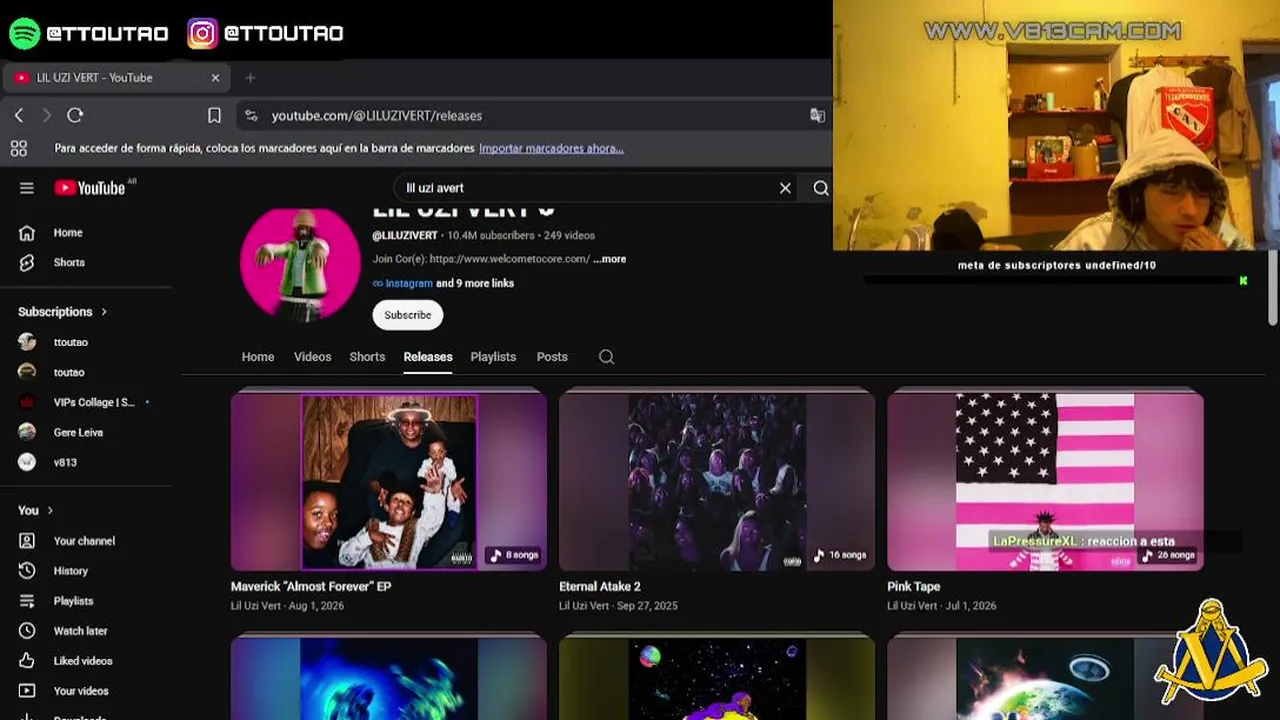Search within the channel using the tab-bar magnifier
The width and height of the screenshot is (1280, 720).
[606, 357]
